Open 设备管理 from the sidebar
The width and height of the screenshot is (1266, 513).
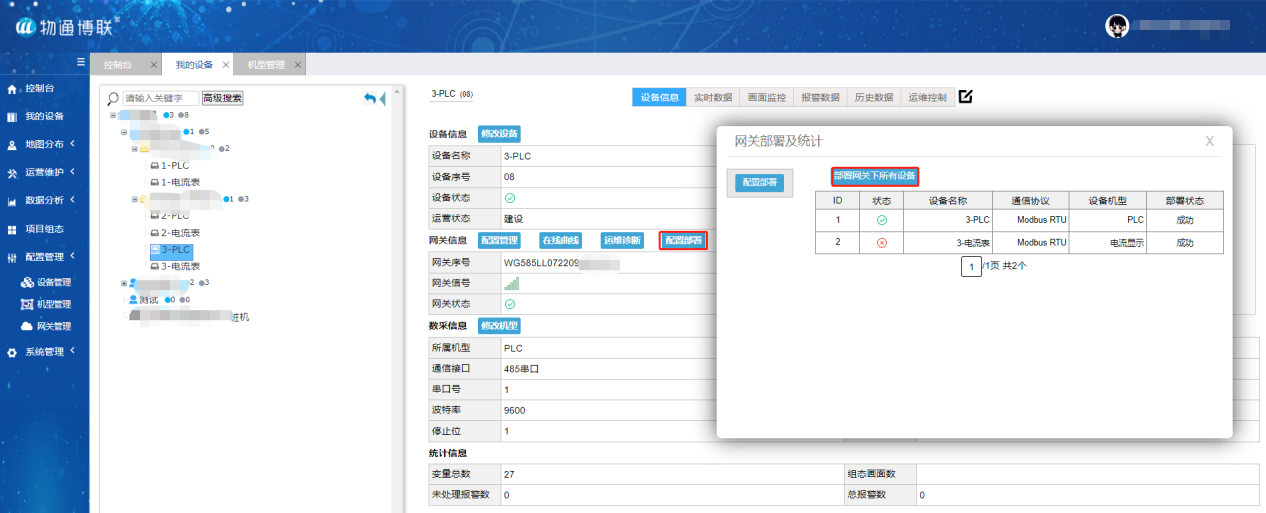click(53, 282)
